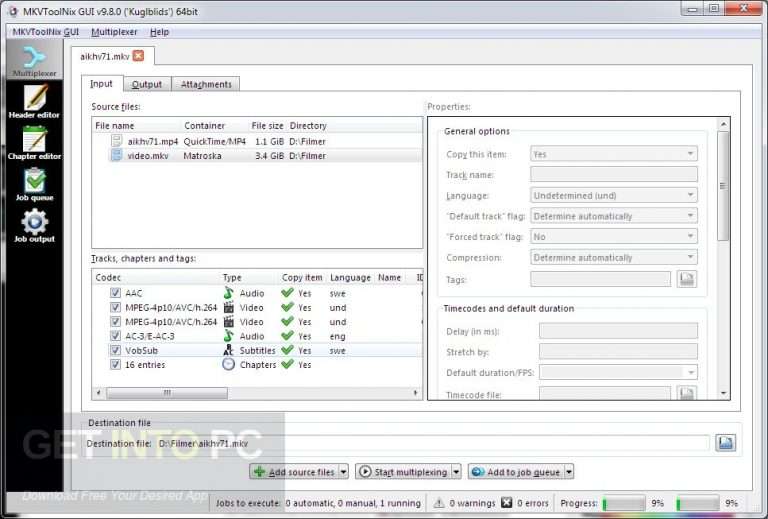The width and height of the screenshot is (768, 519).
Task: Select the Multiplexer tool icon
Action: pyautogui.click(x=34, y=61)
